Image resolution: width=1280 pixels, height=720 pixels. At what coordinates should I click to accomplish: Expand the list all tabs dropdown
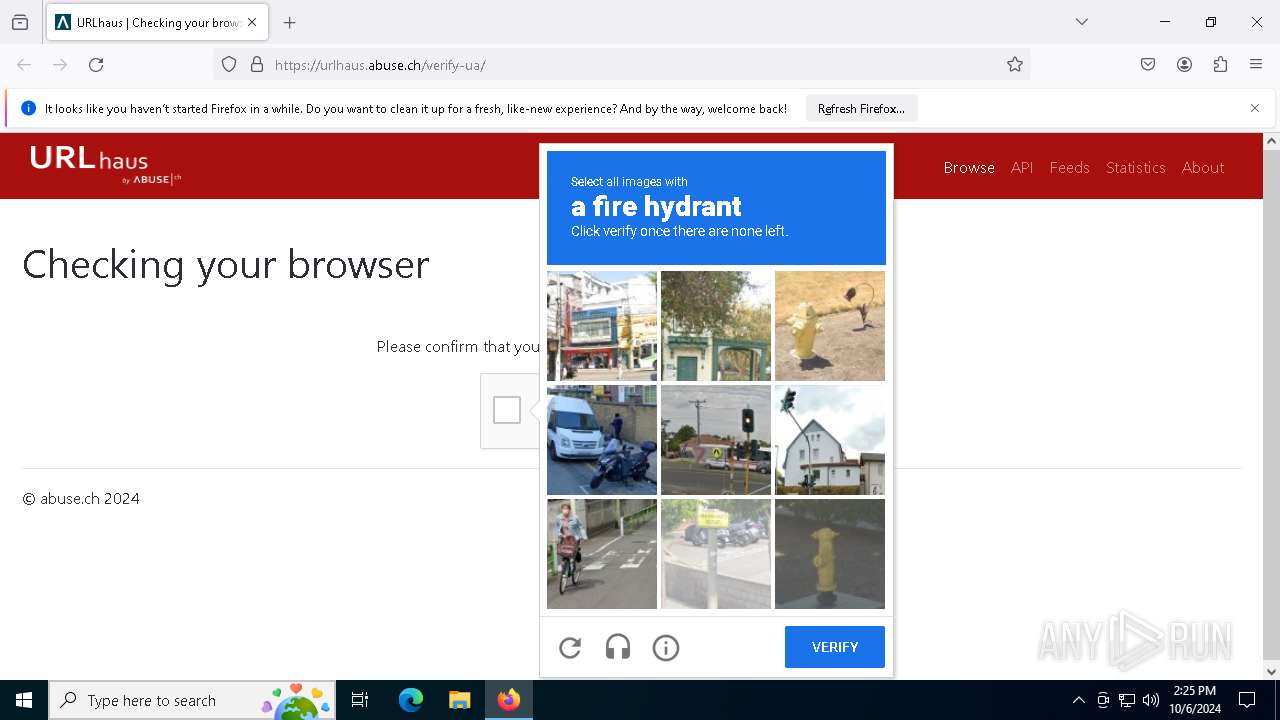point(1082,22)
